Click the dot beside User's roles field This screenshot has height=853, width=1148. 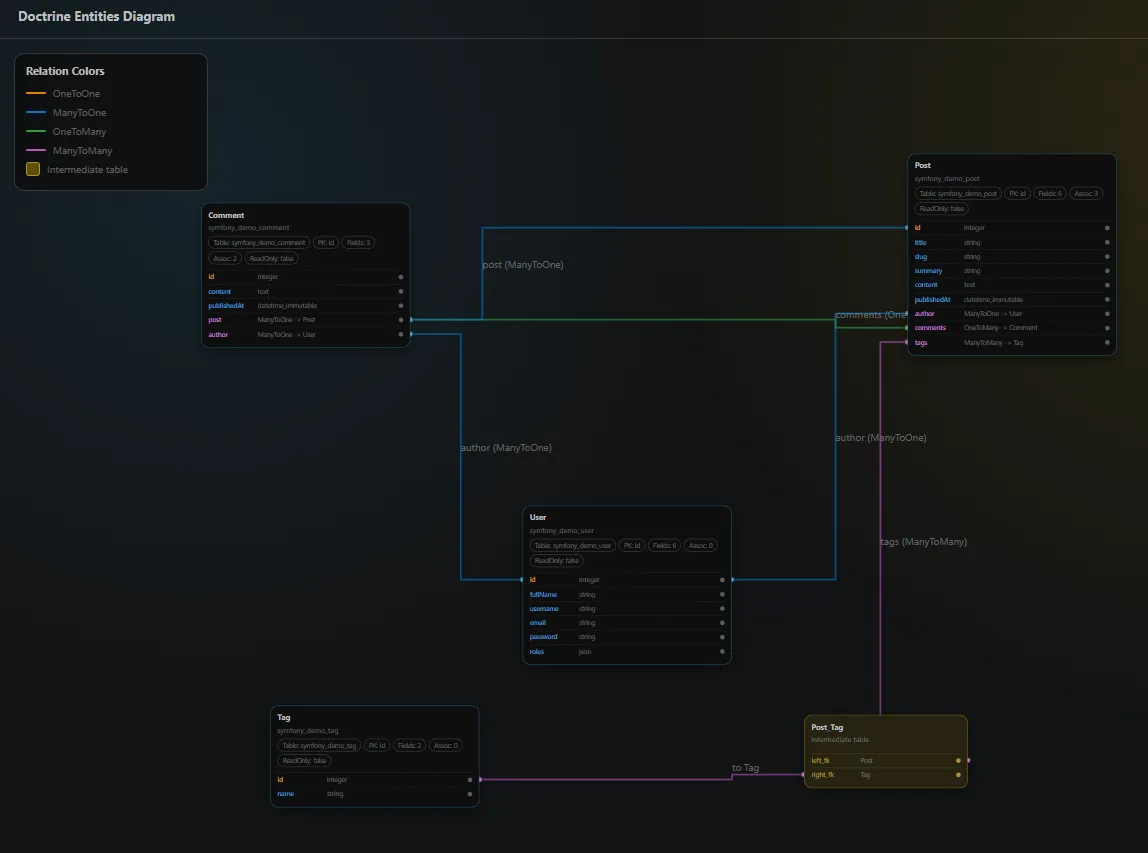click(723, 651)
